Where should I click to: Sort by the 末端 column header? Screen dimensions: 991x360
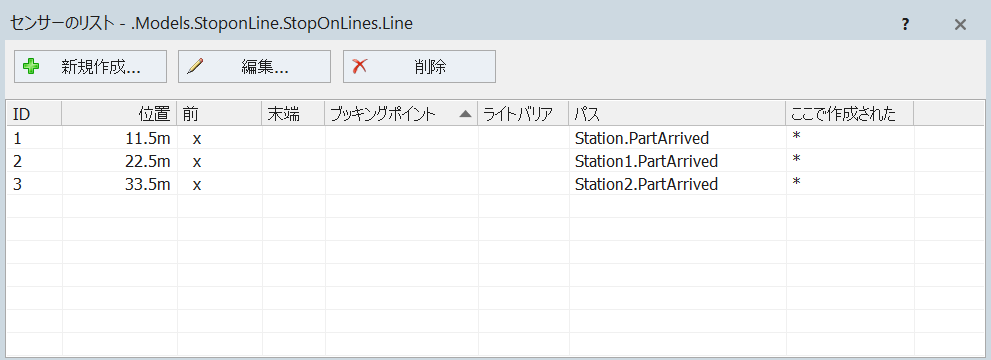pyautogui.click(x=293, y=114)
